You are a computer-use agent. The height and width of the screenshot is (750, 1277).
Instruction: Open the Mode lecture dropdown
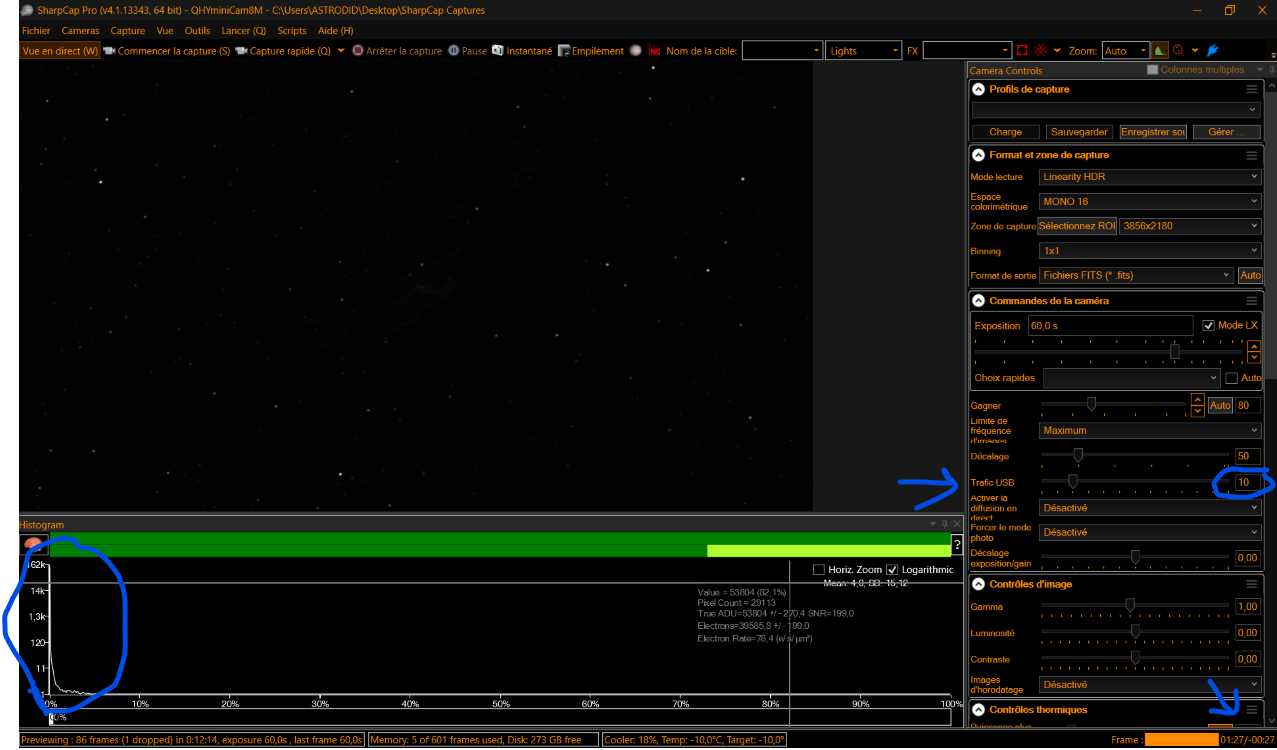click(1149, 177)
